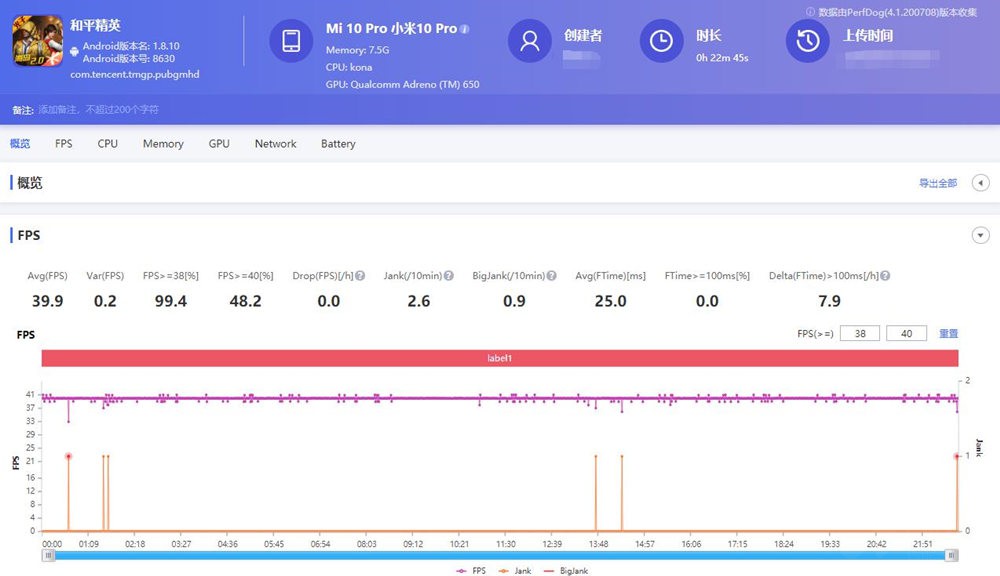Click the help icon next to Delta(FTime)>100ms[/h]
Screen dimensions: 1000x576
[885, 276]
